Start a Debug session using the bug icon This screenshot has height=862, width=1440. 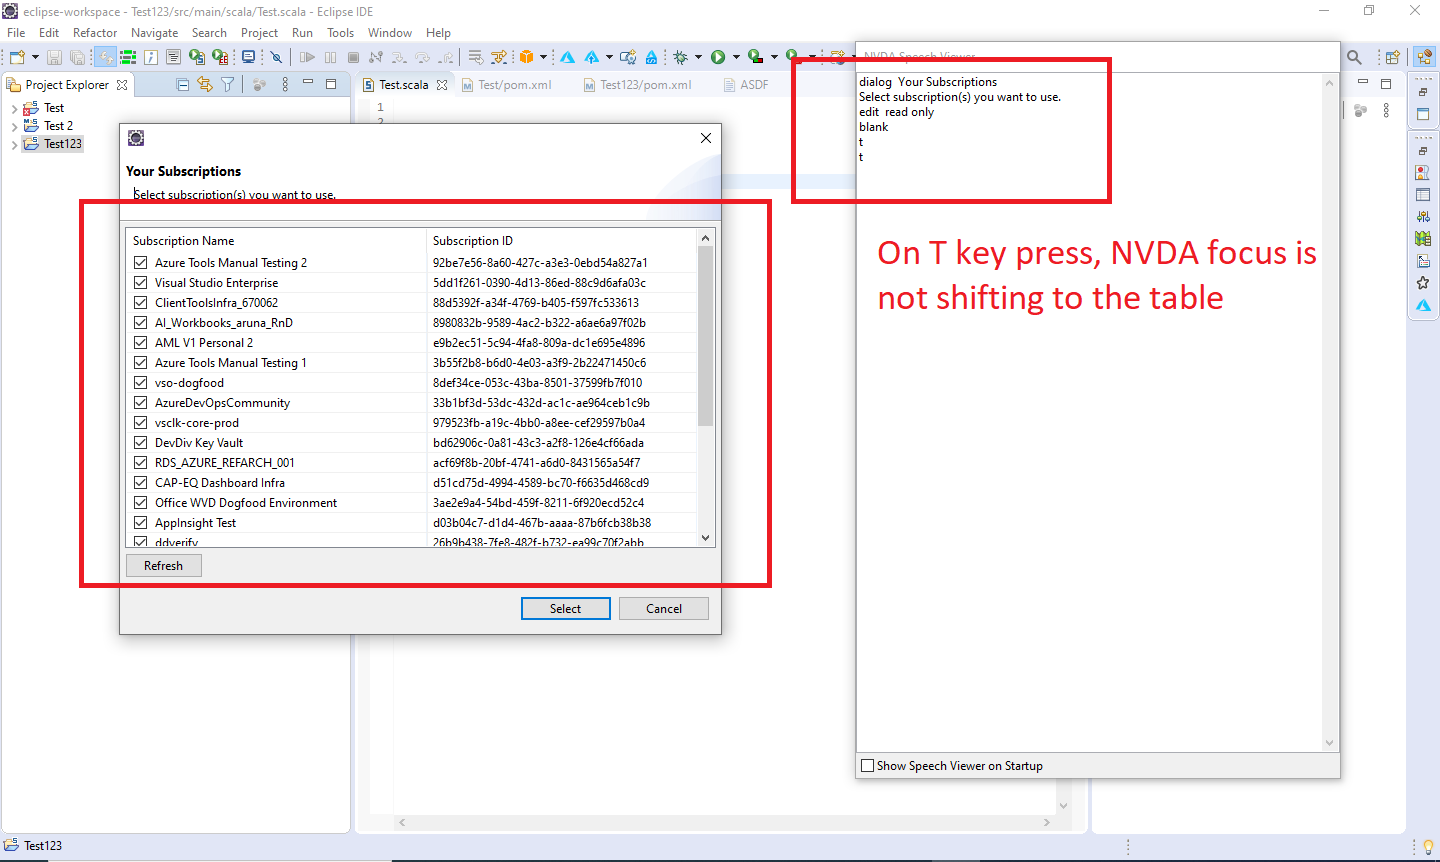click(x=681, y=57)
